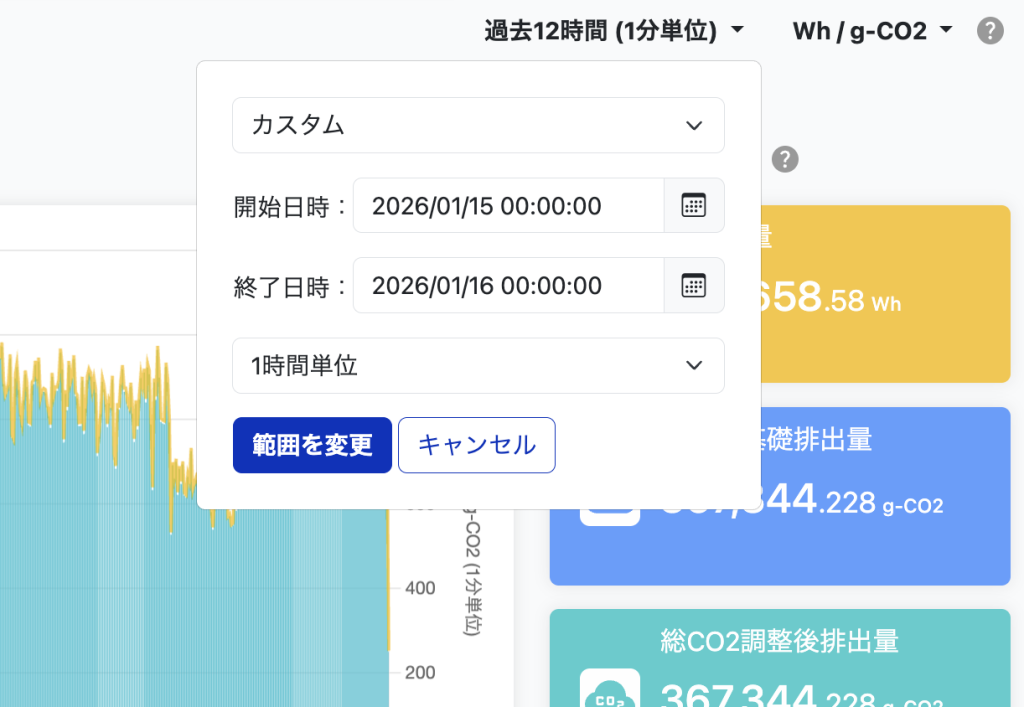
Task: Click the help icon beside Wh / g-CO2
Action: [x=989, y=31]
